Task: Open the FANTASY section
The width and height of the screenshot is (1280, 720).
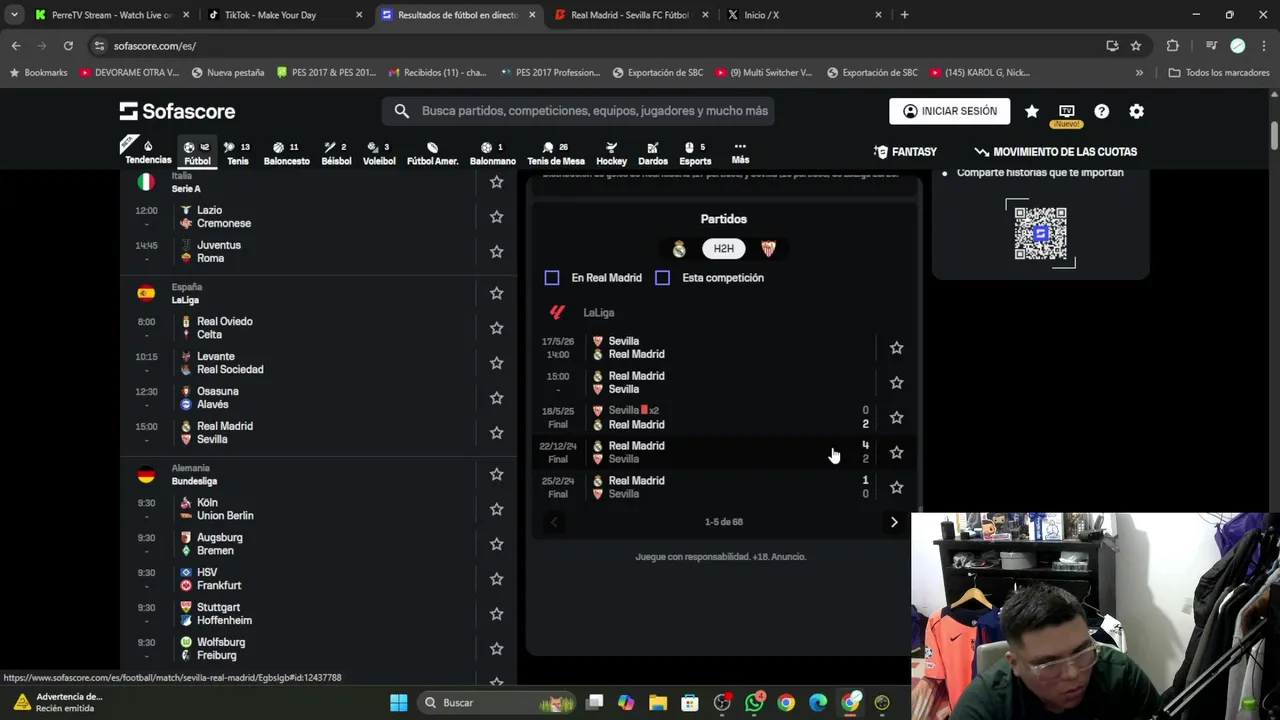Action: 905,152
